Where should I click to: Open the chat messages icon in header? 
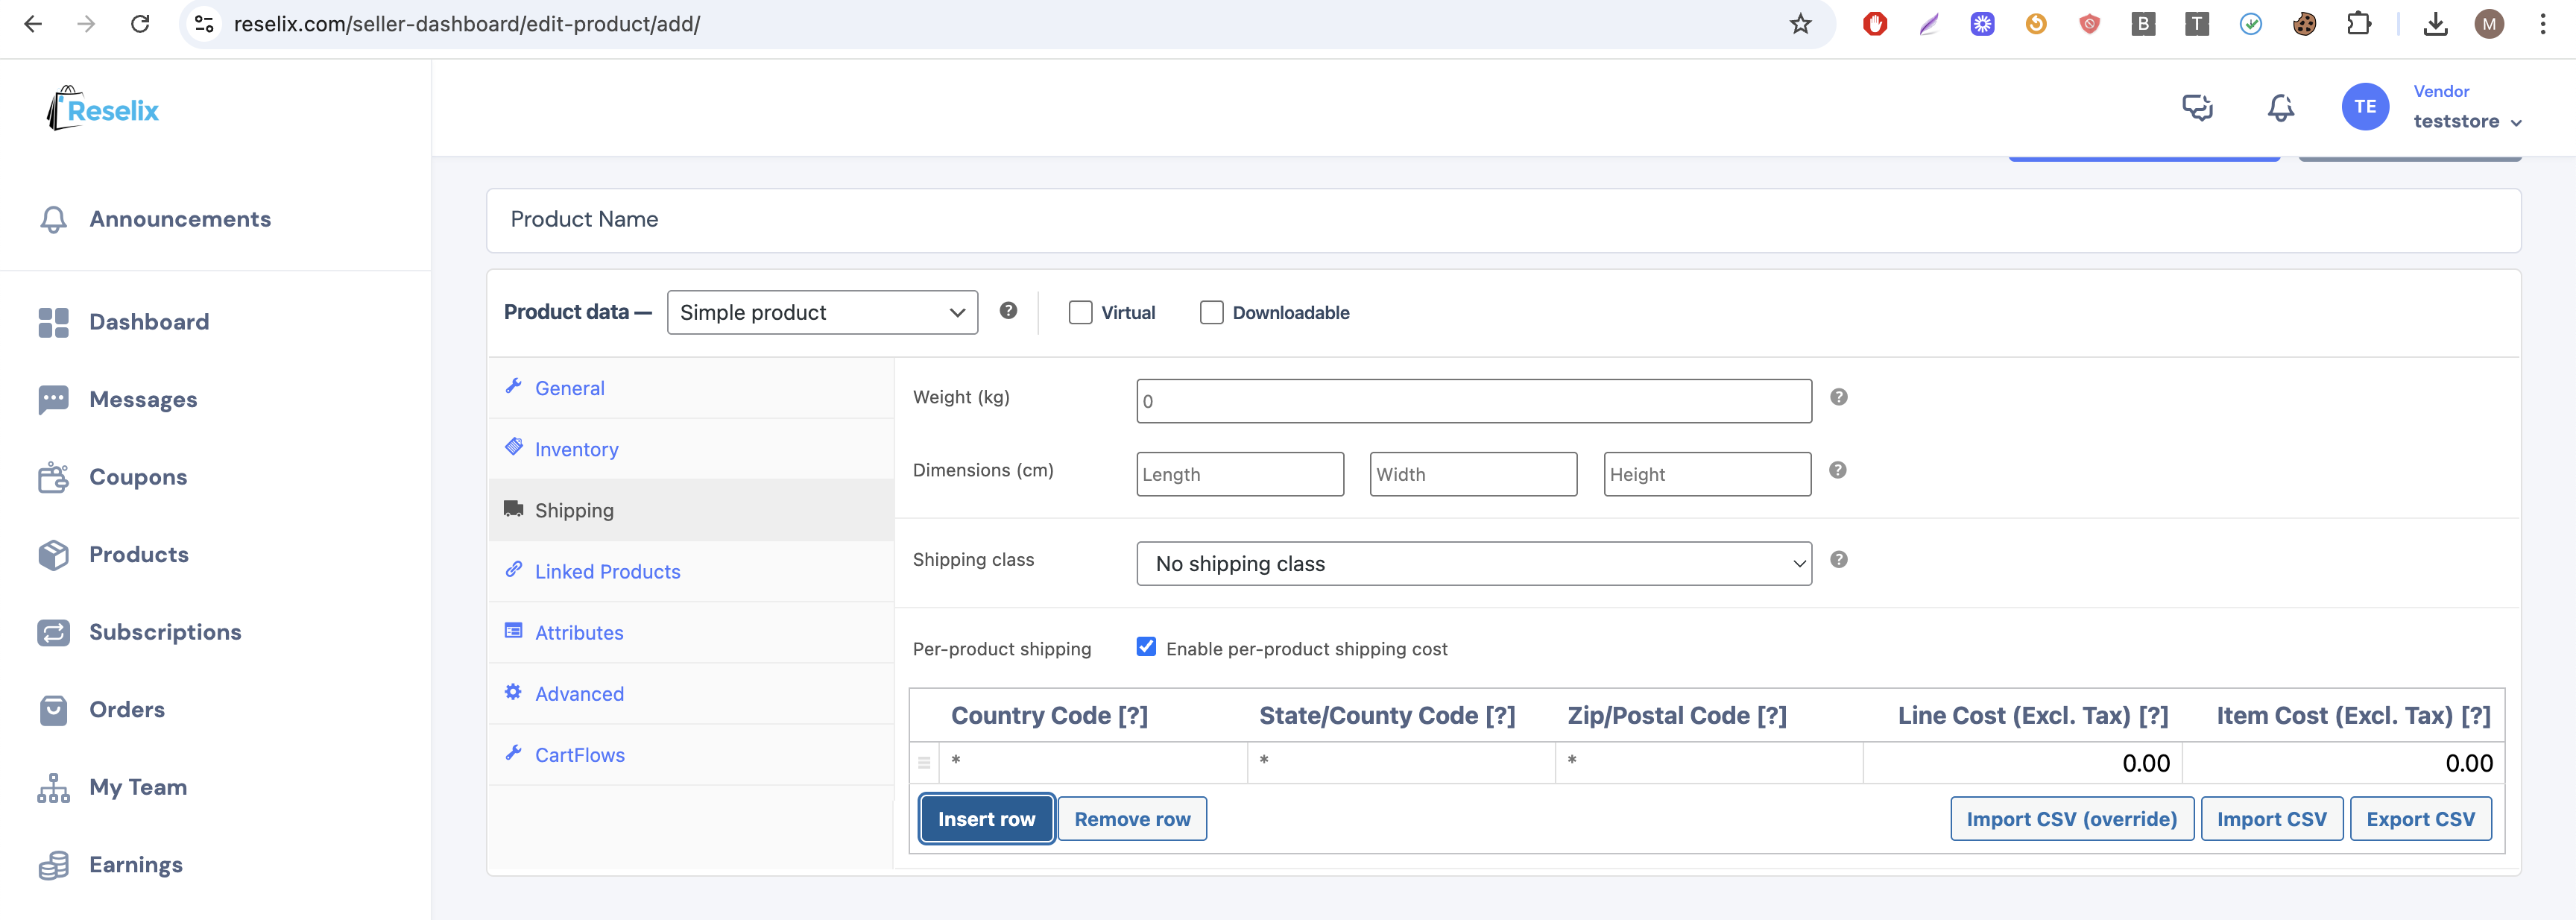click(2197, 107)
